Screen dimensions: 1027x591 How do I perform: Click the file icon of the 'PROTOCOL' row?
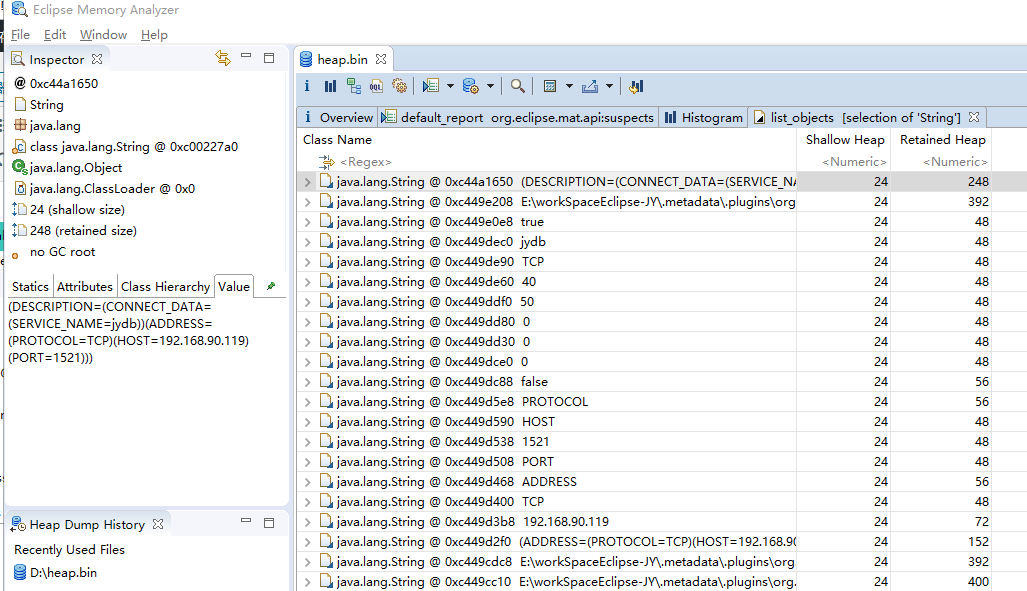(x=326, y=401)
